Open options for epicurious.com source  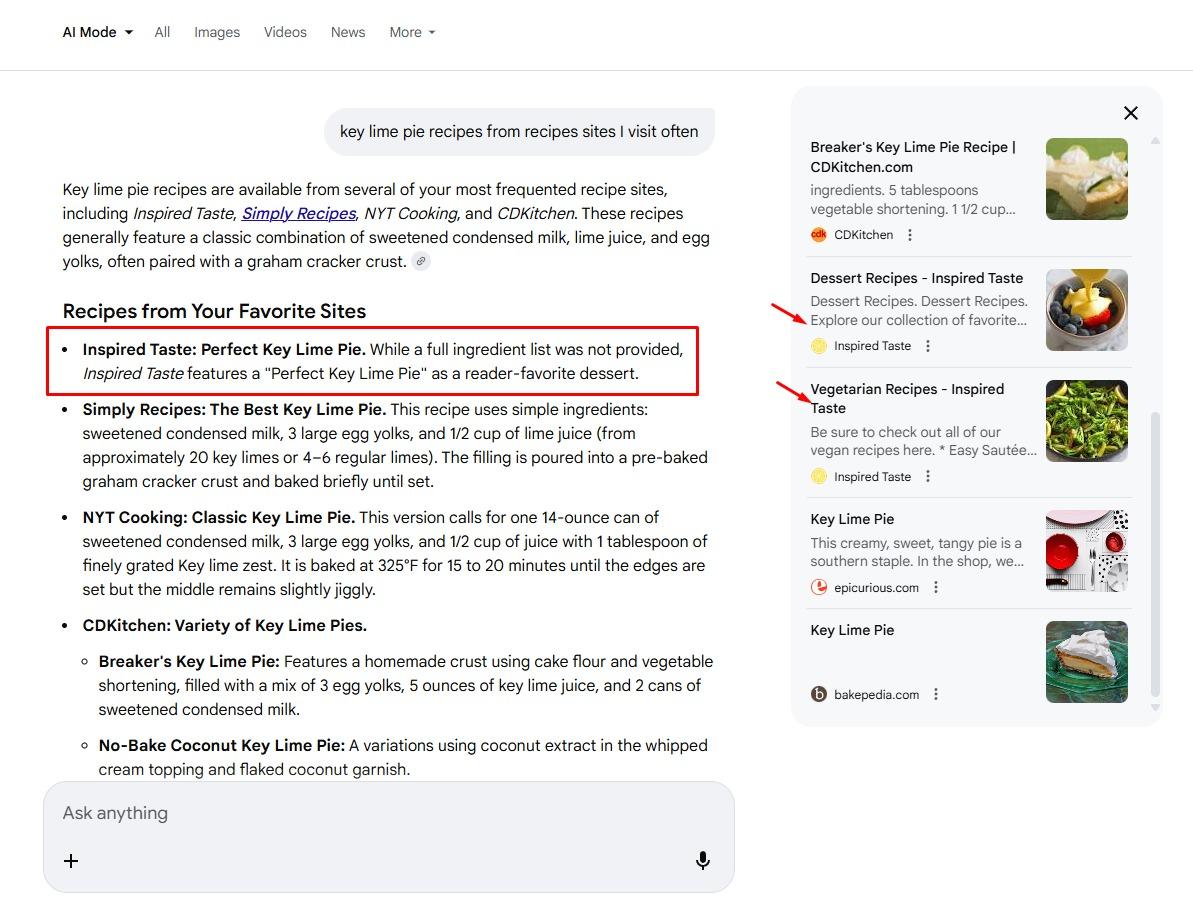936,587
